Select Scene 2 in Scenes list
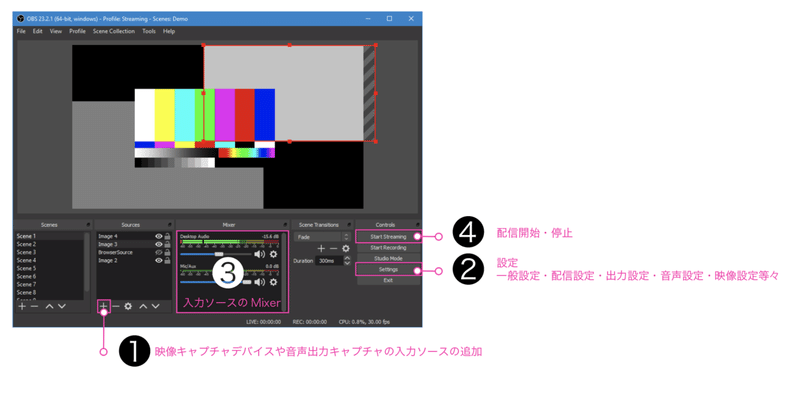The width and height of the screenshot is (800, 401). [49, 244]
